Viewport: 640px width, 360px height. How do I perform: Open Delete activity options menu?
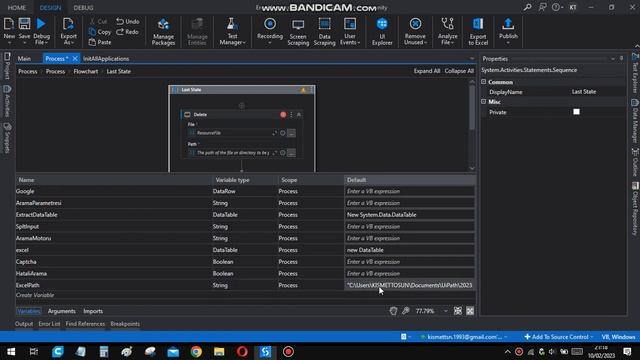coord(291,115)
